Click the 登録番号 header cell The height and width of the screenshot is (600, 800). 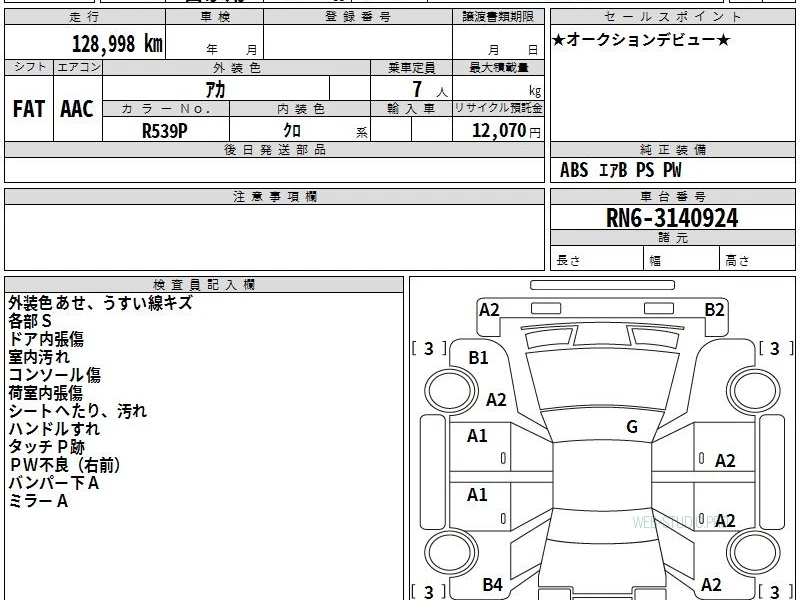358,17
